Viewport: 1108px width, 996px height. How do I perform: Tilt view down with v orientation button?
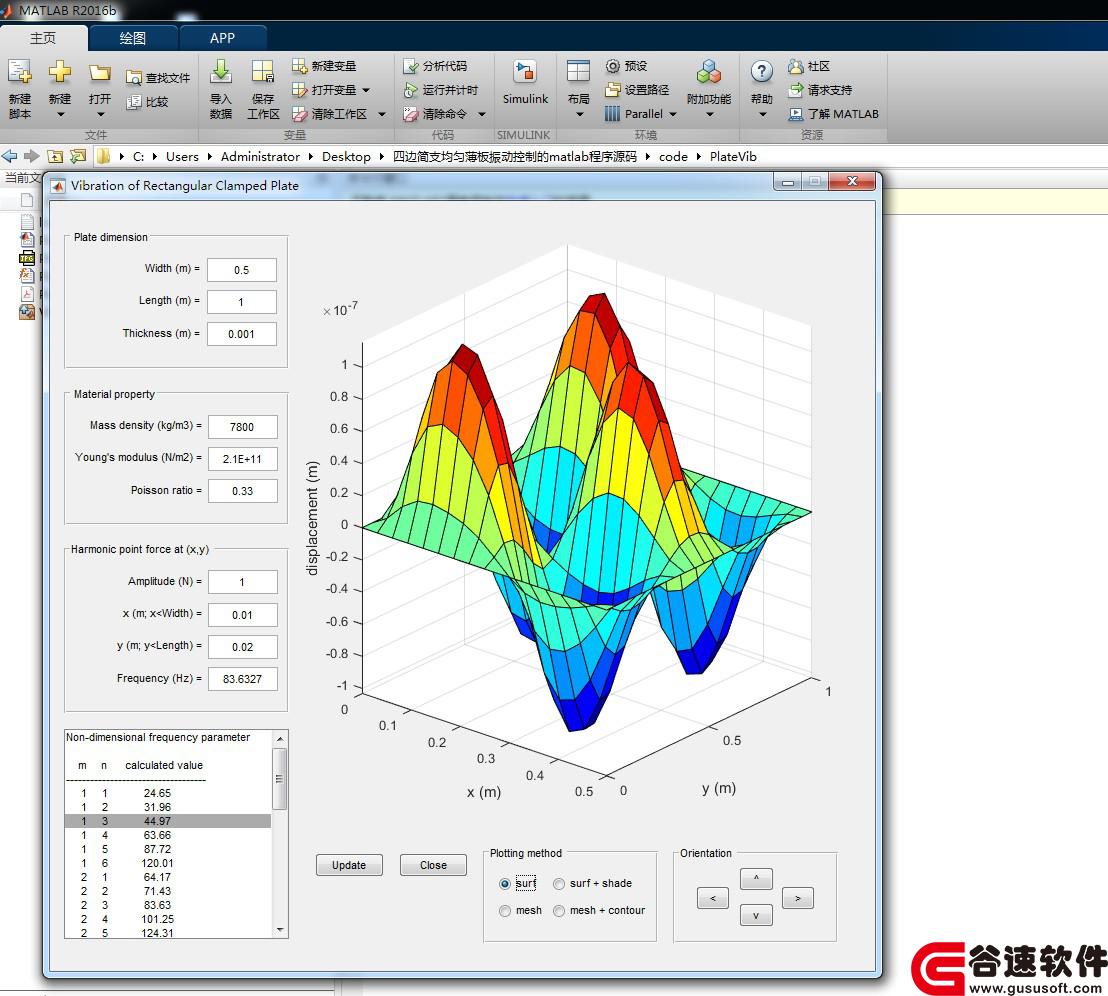756,915
